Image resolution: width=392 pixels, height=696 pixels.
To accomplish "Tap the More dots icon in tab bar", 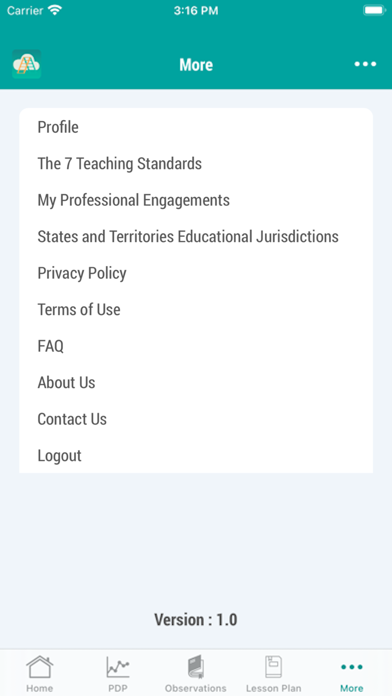I will click(x=352, y=667).
